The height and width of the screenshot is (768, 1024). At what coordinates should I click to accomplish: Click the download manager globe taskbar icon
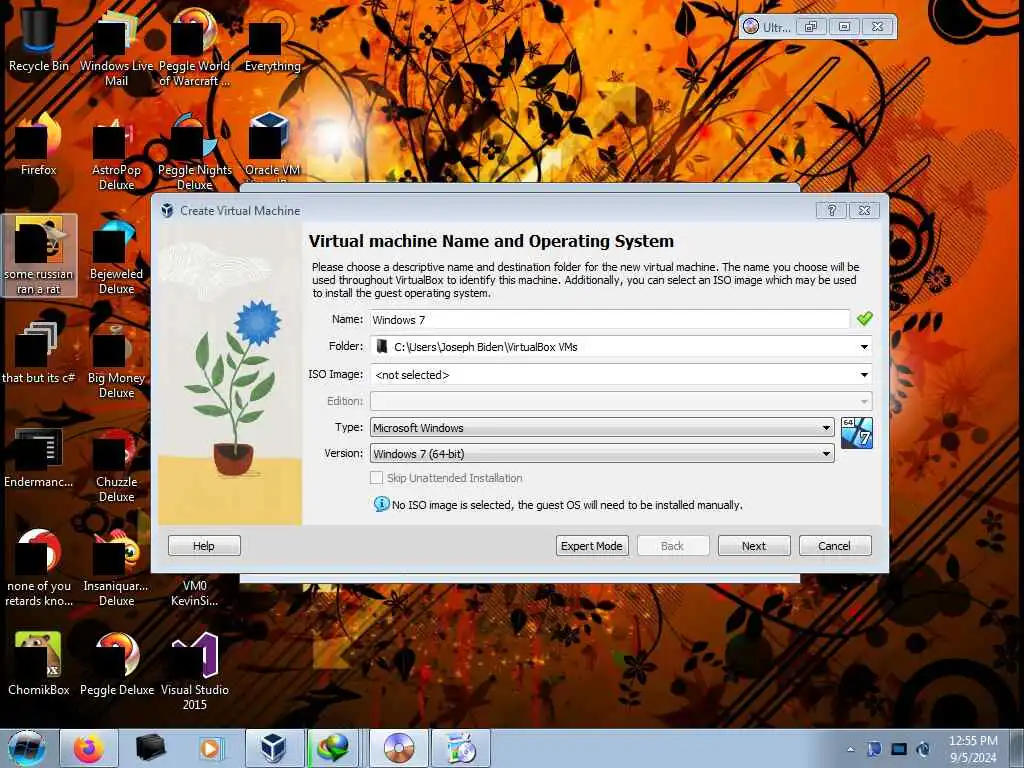pos(334,748)
